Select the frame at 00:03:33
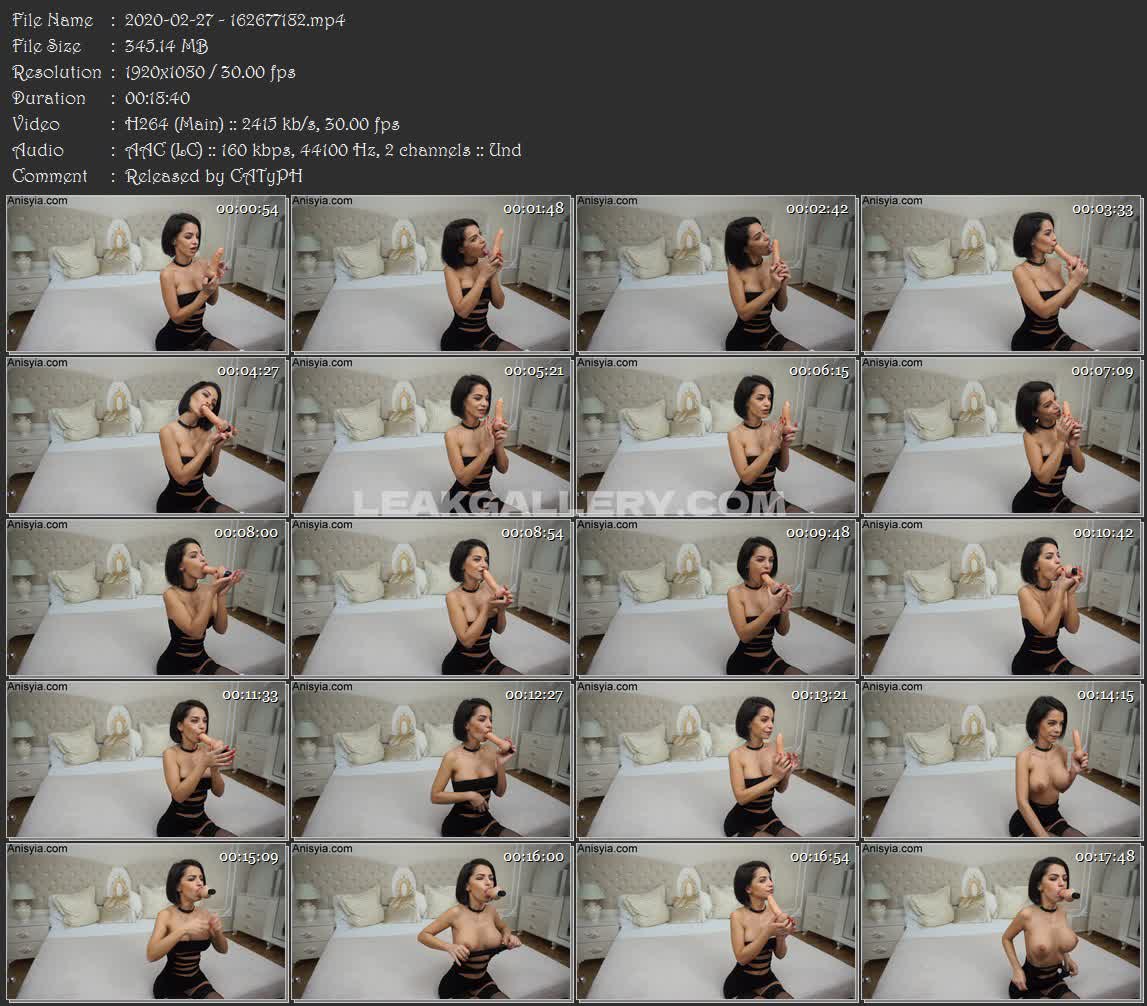Screen dimensions: 1147x1006 [x=1001, y=274]
